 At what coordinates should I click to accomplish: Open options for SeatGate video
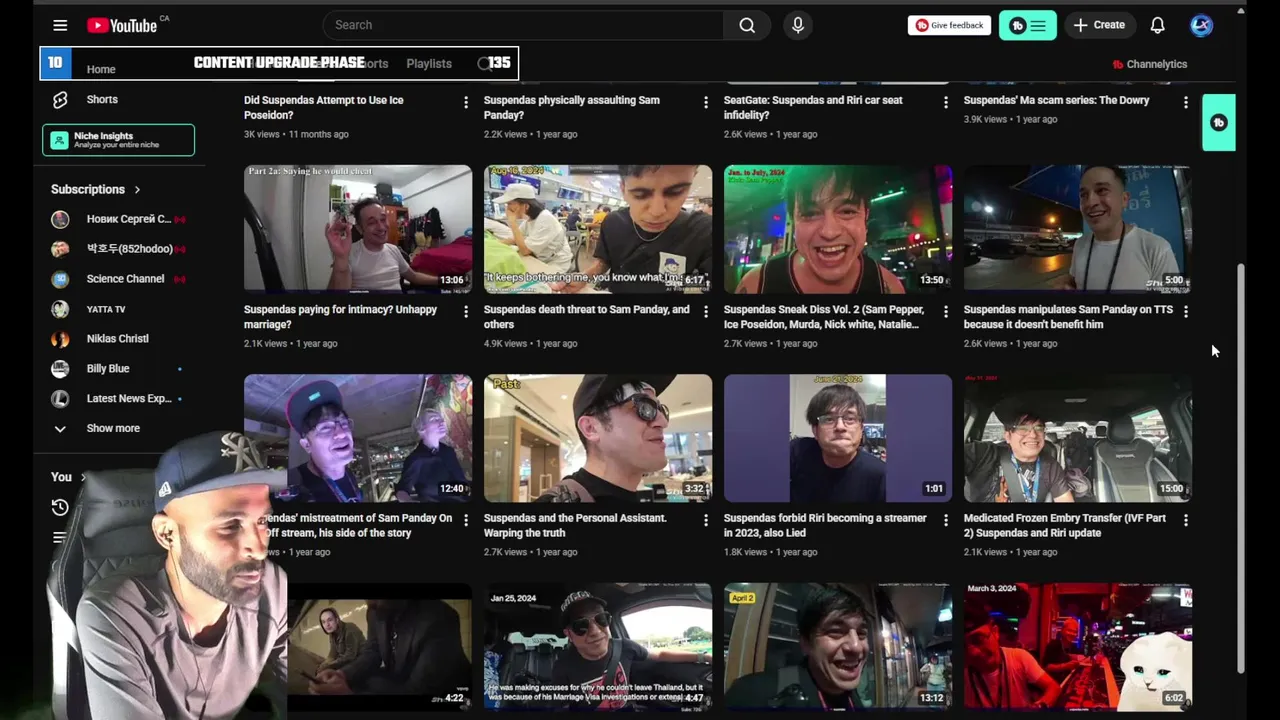pyautogui.click(x=945, y=102)
